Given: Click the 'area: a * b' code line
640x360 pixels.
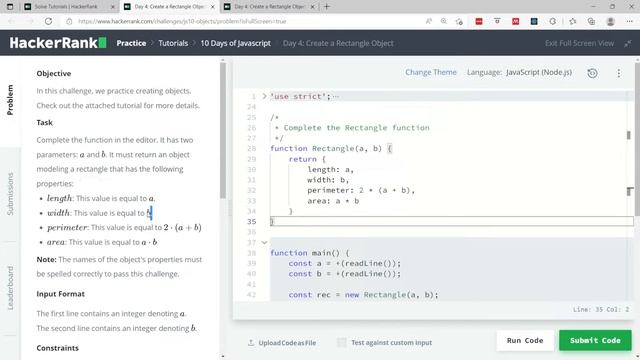Looking at the screenshot, I should [x=333, y=201].
